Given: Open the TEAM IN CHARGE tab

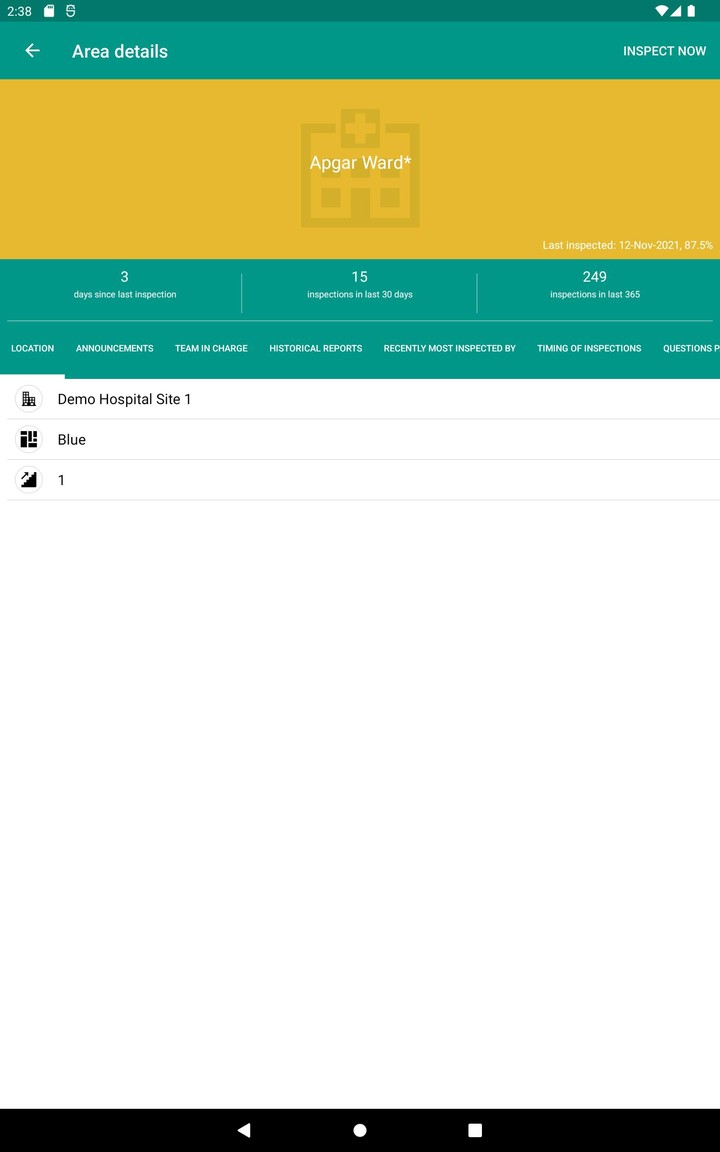Looking at the screenshot, I should [x=211, y=348].
